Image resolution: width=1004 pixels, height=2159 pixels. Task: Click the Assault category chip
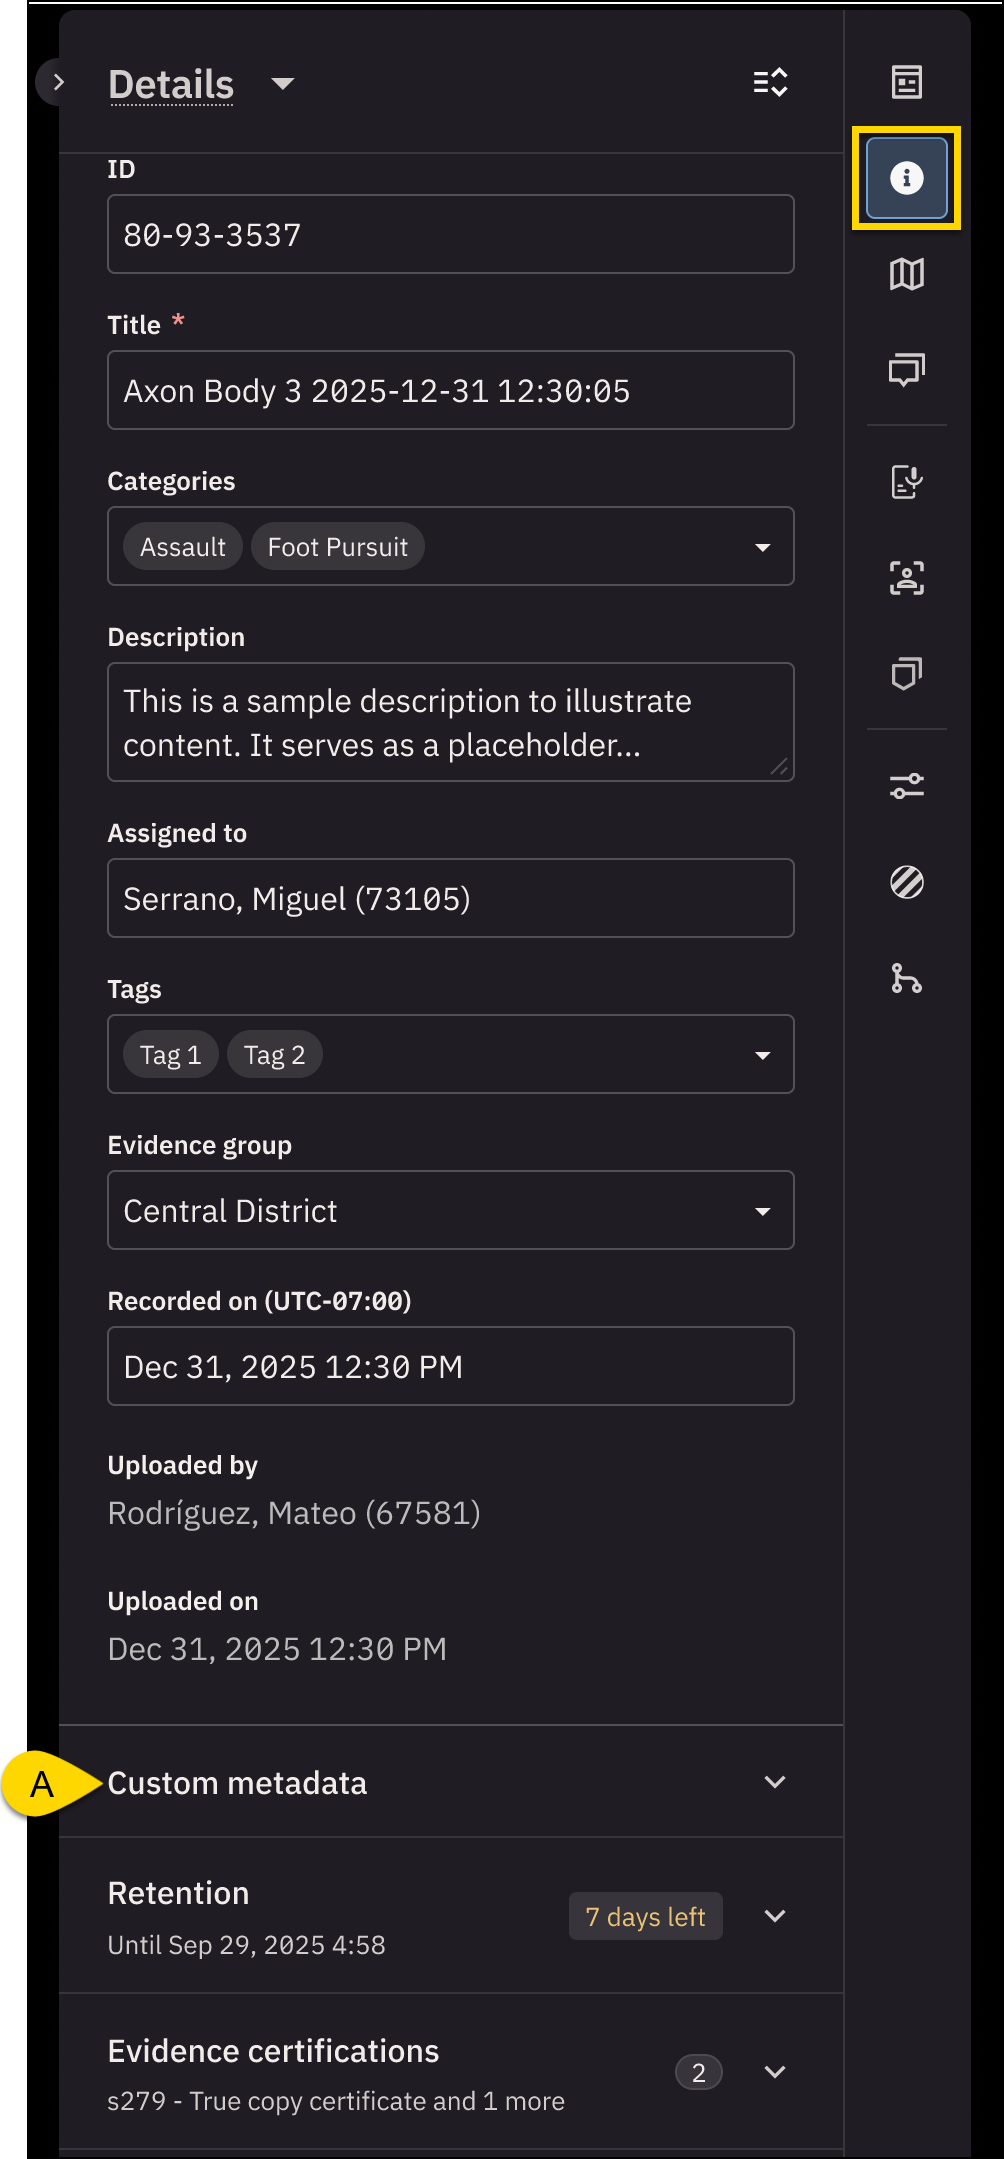(182, 547)
